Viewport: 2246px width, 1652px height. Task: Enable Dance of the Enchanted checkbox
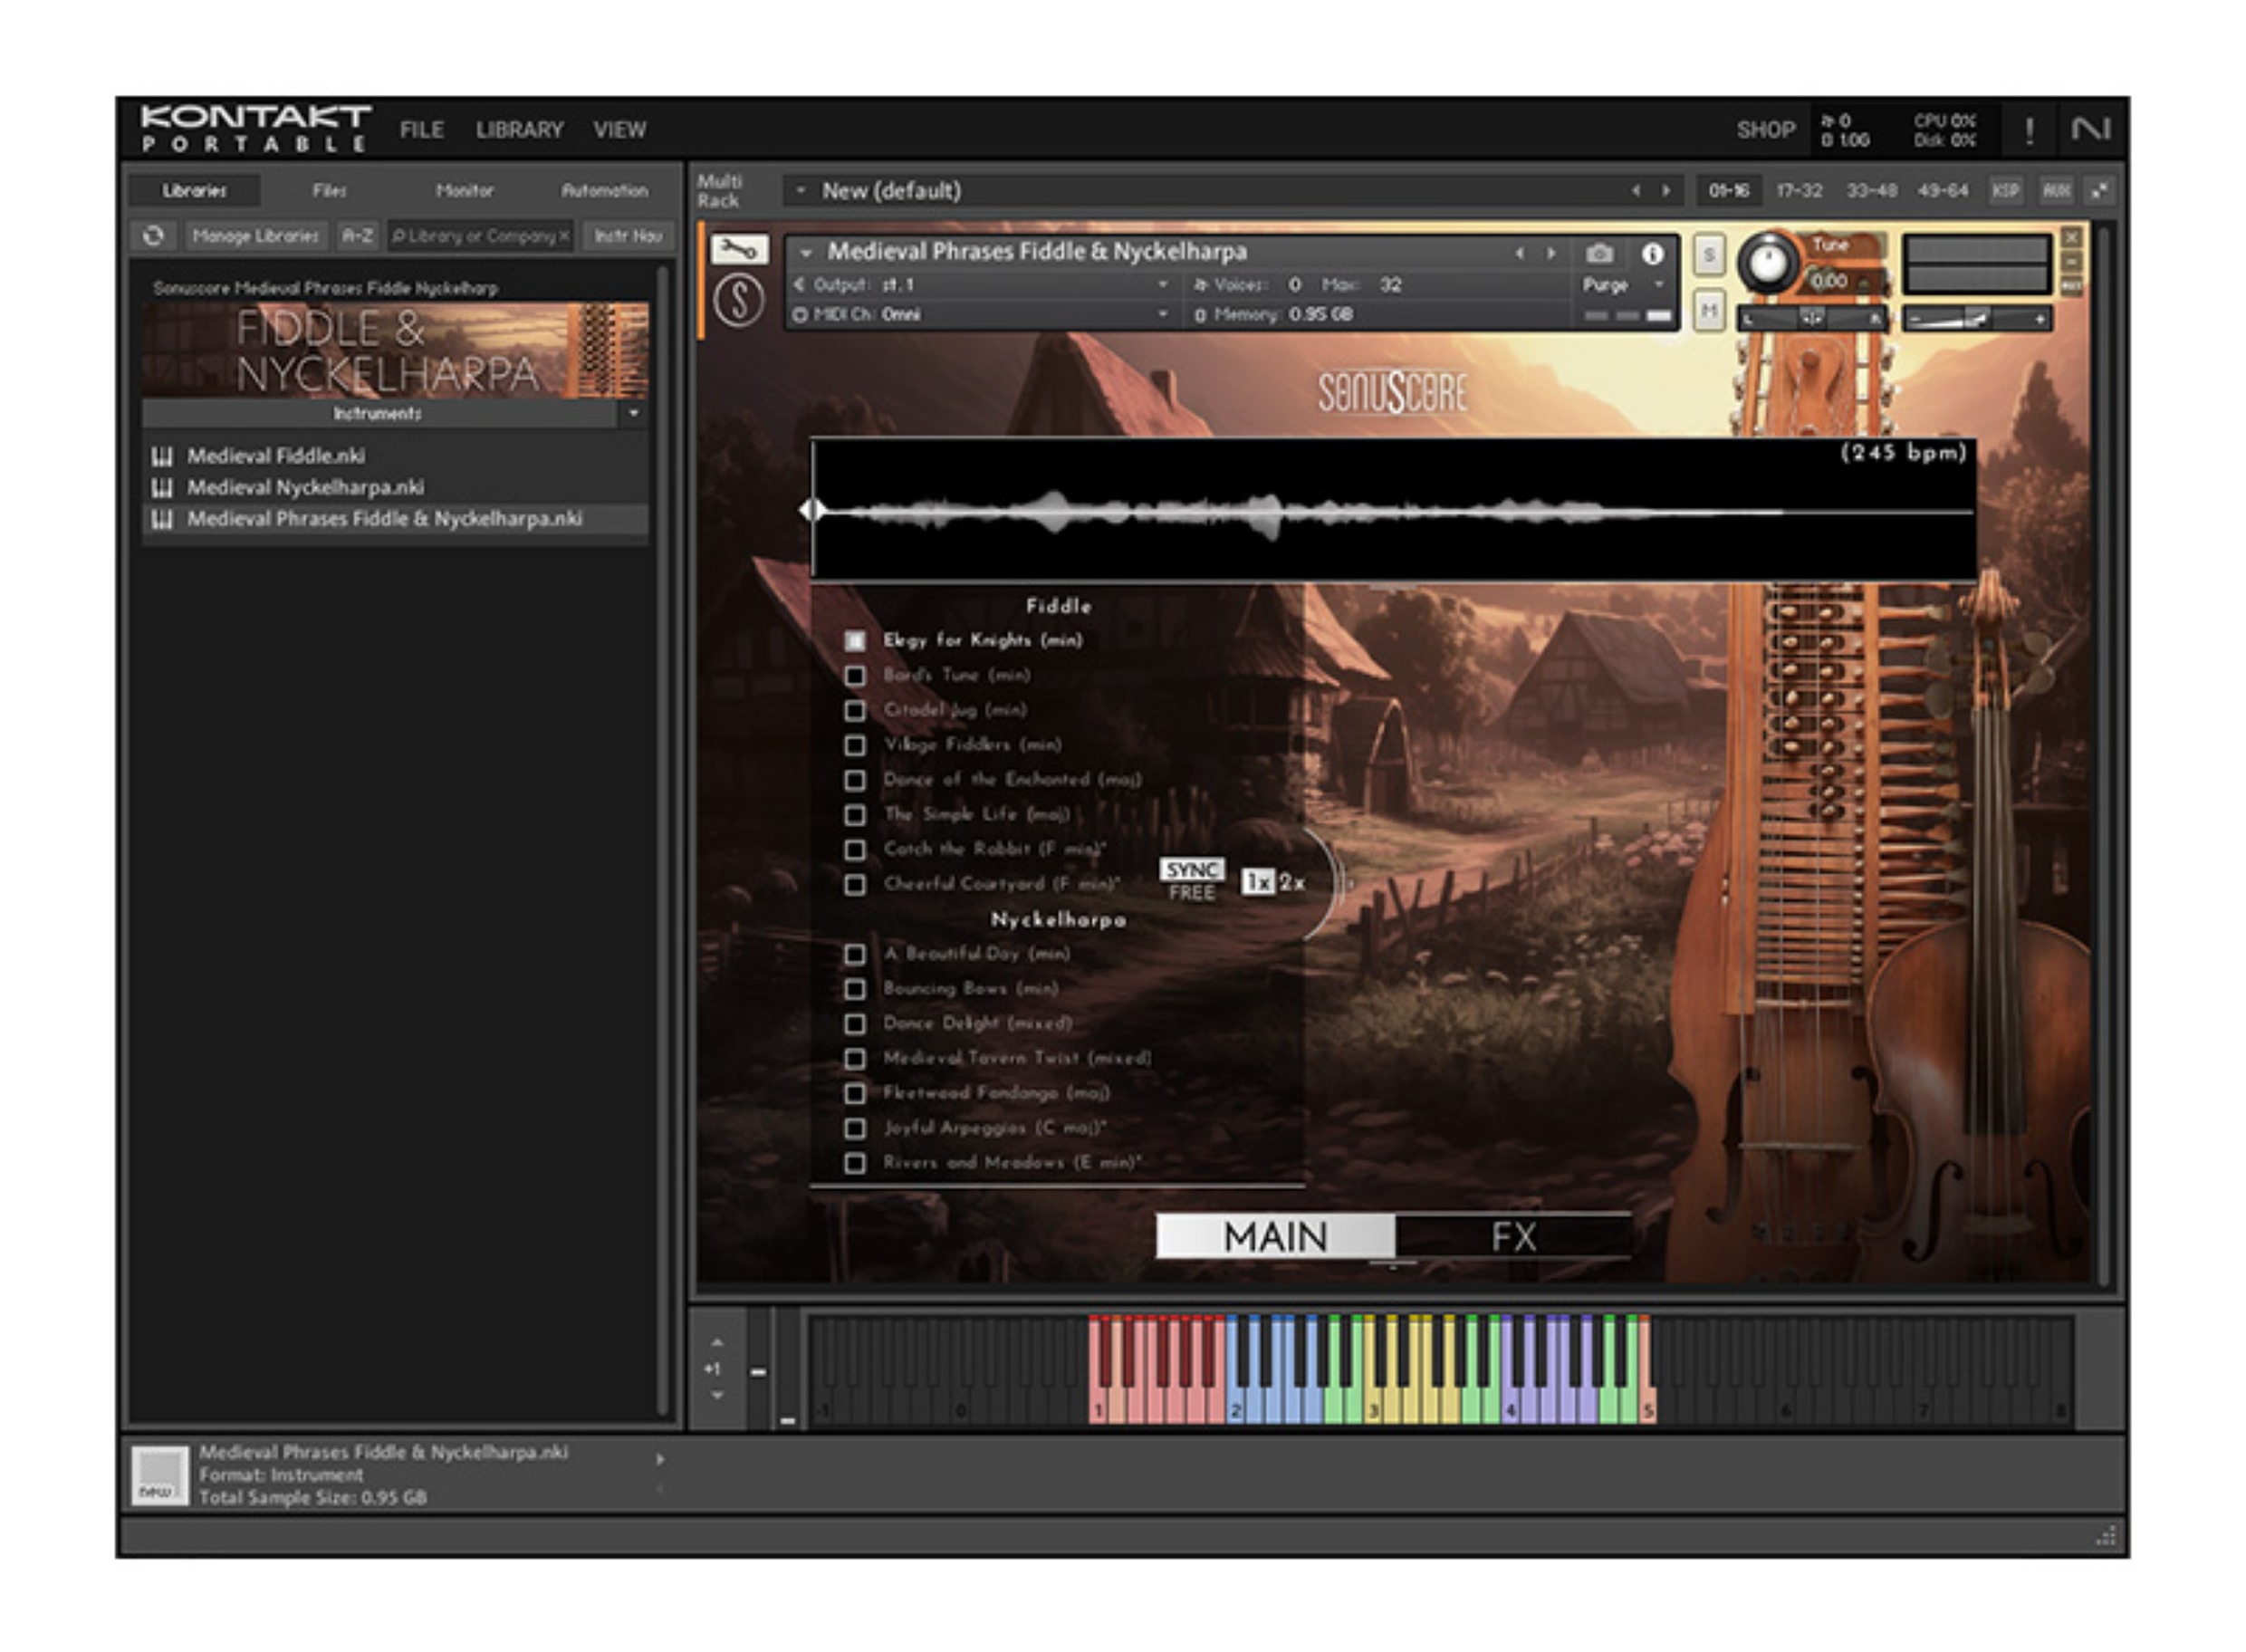click(x=855, y=780)
